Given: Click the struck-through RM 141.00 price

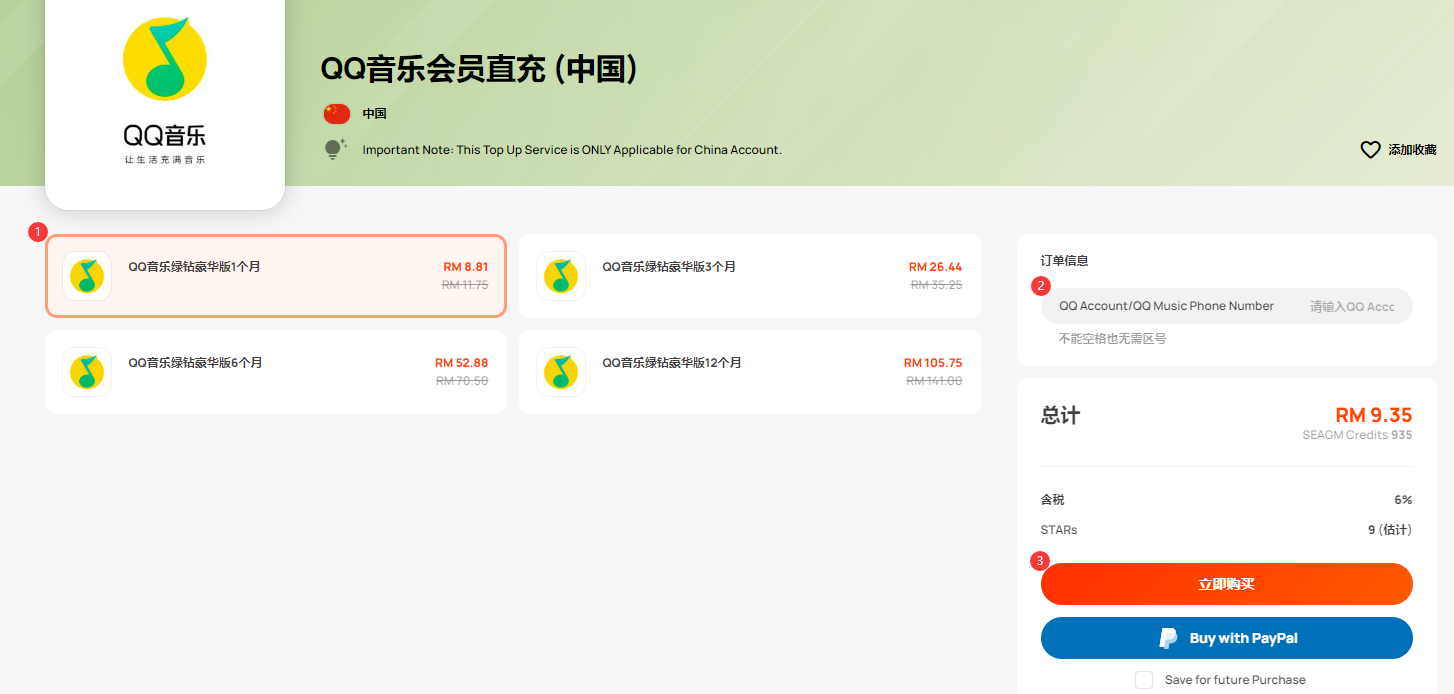Looking at the screenshot, I should 934,381.
